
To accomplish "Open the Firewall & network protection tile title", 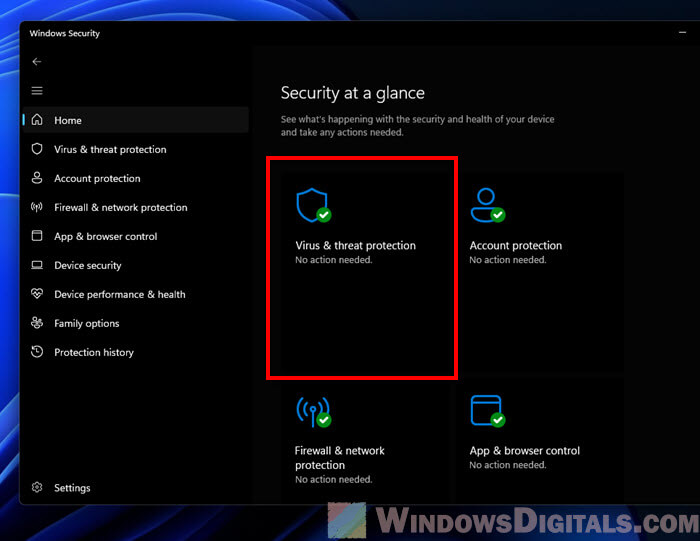I will coord(339,458).
